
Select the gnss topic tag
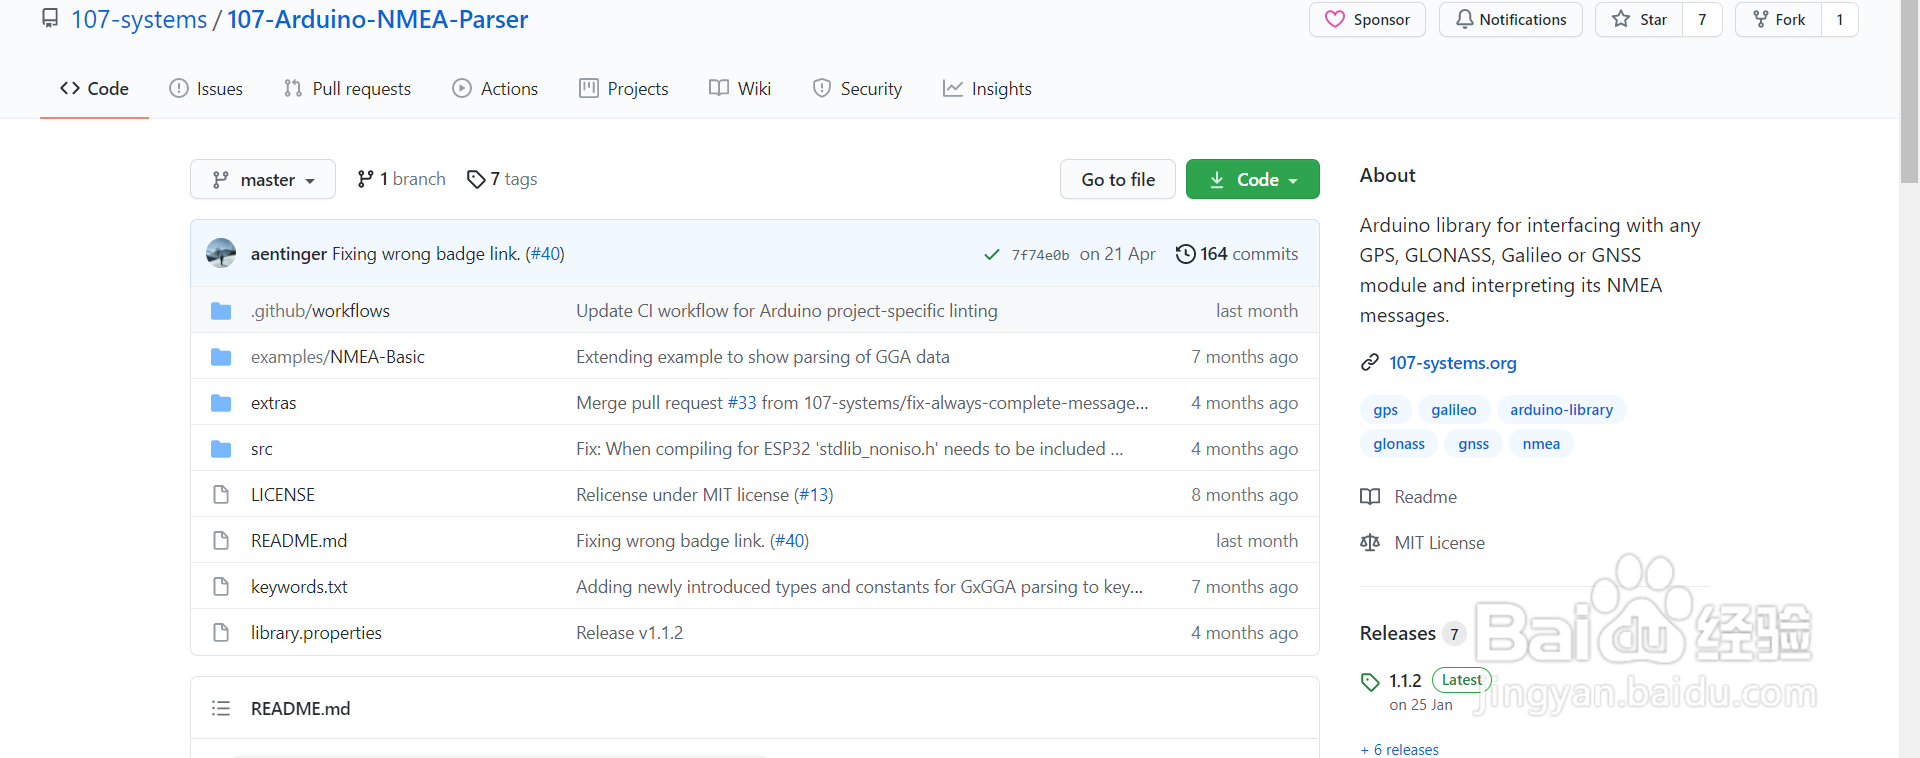tap(1473, 444)
